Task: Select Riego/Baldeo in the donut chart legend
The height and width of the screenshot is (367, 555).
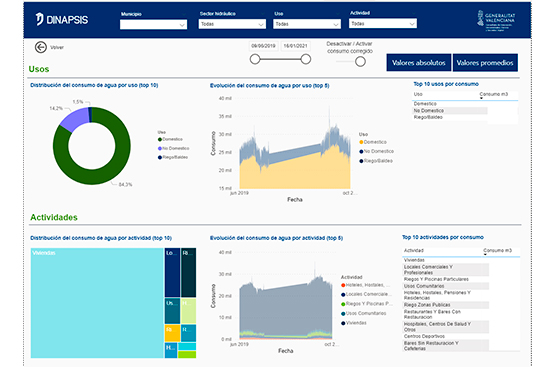Action: [x=173, y=157]
